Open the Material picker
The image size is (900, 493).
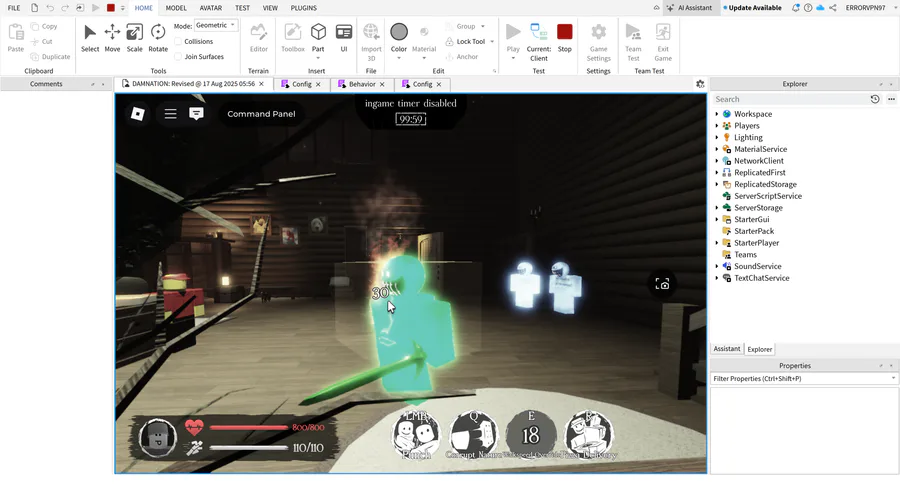pos(424,39)
